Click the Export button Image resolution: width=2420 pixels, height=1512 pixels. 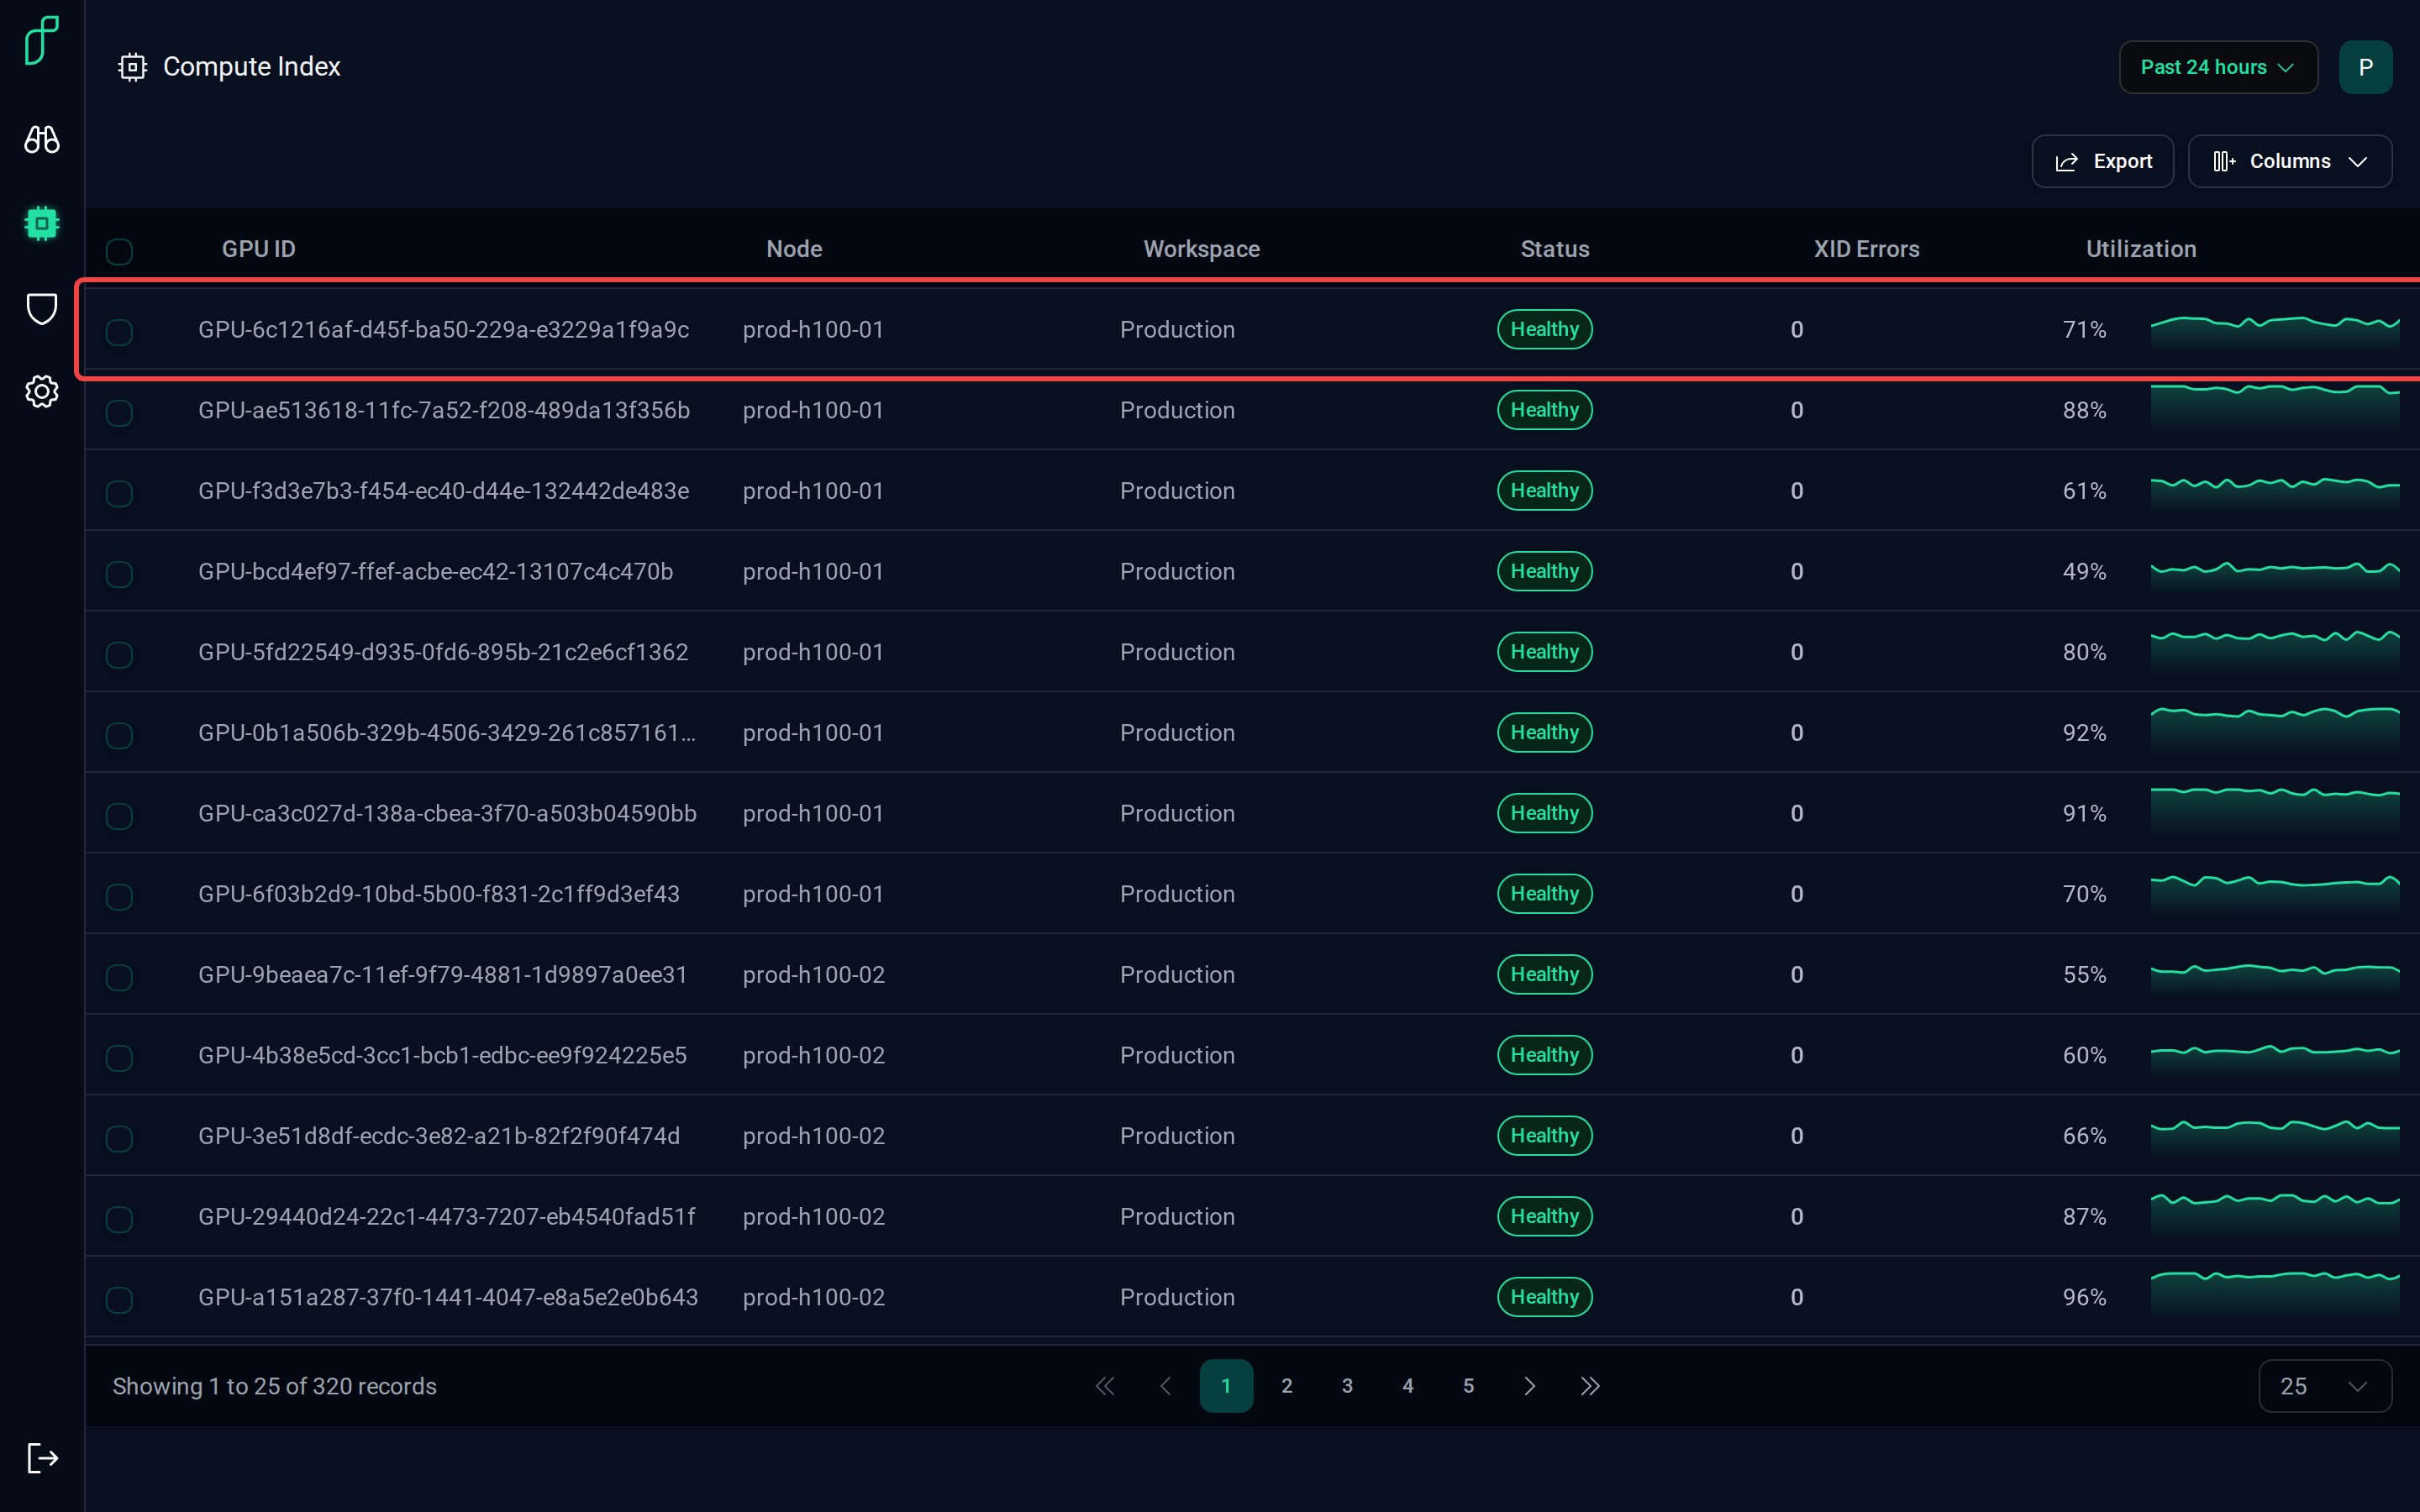[2102, 161]
